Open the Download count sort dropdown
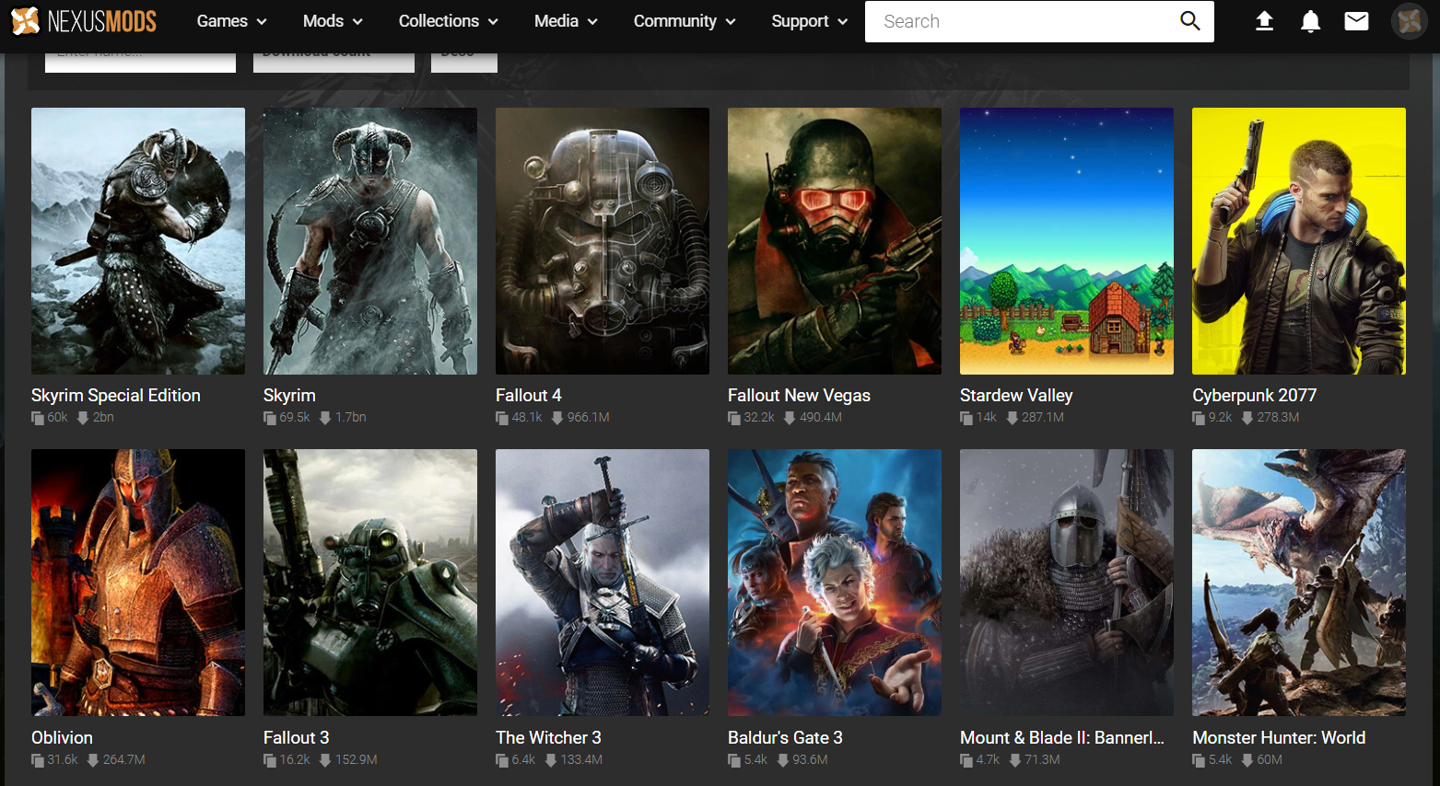 tap(334, 62)
